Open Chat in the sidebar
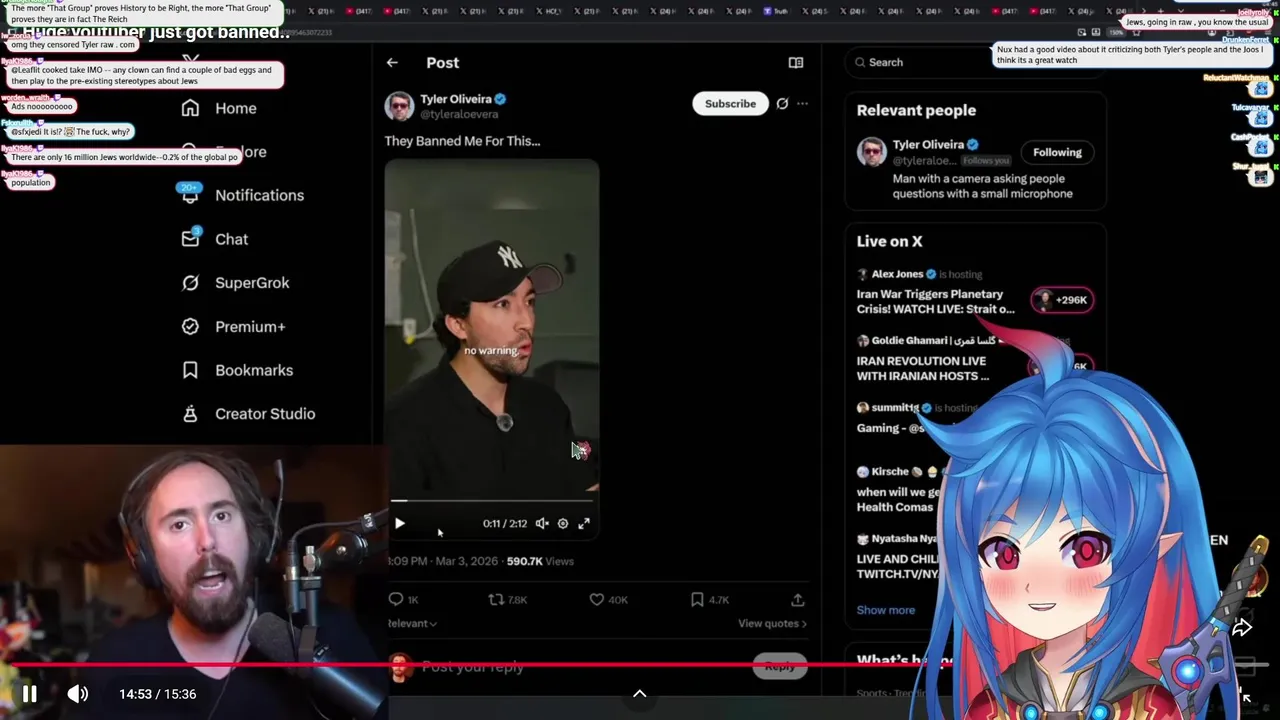The width and height of the screenshot is (1280, 720). [214, 239]
